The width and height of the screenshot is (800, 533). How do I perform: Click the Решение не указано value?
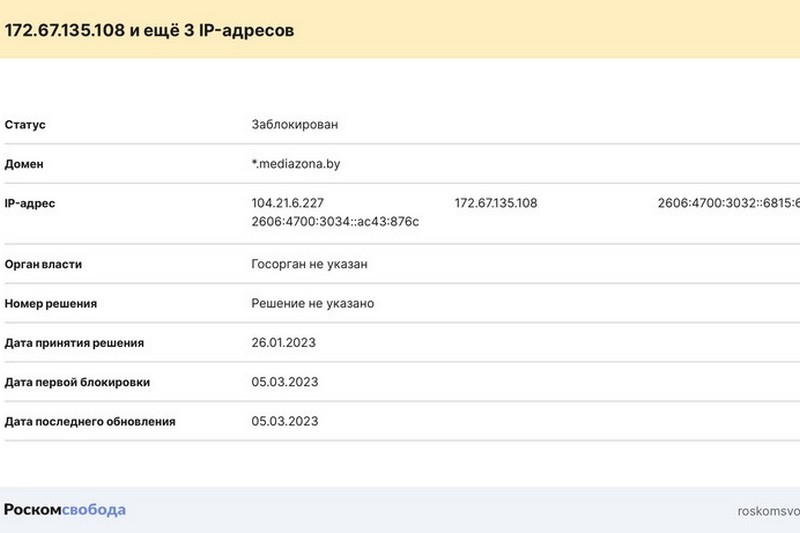click(313, 303)
